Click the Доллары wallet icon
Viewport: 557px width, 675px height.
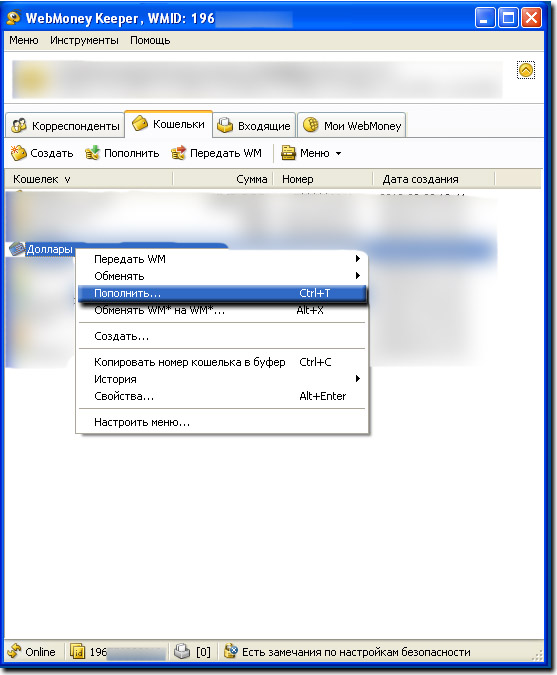tap(17, 249)
